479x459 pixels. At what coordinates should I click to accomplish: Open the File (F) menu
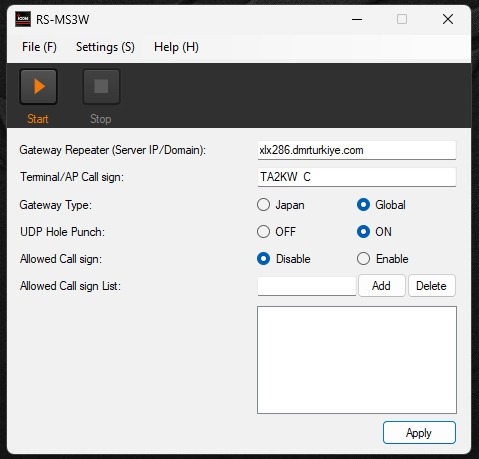(39, 47)
